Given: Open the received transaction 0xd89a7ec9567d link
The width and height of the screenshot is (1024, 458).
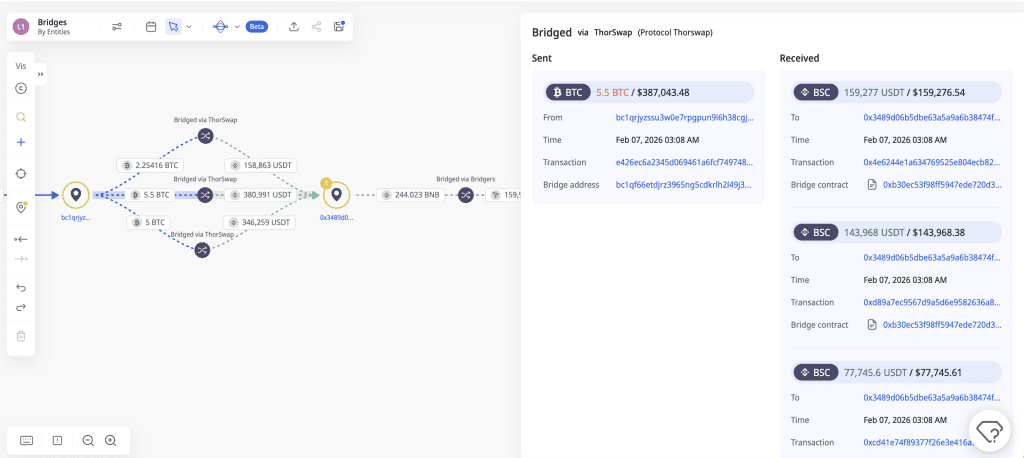Looking at the screenshot, I should [x=932, y=303].
